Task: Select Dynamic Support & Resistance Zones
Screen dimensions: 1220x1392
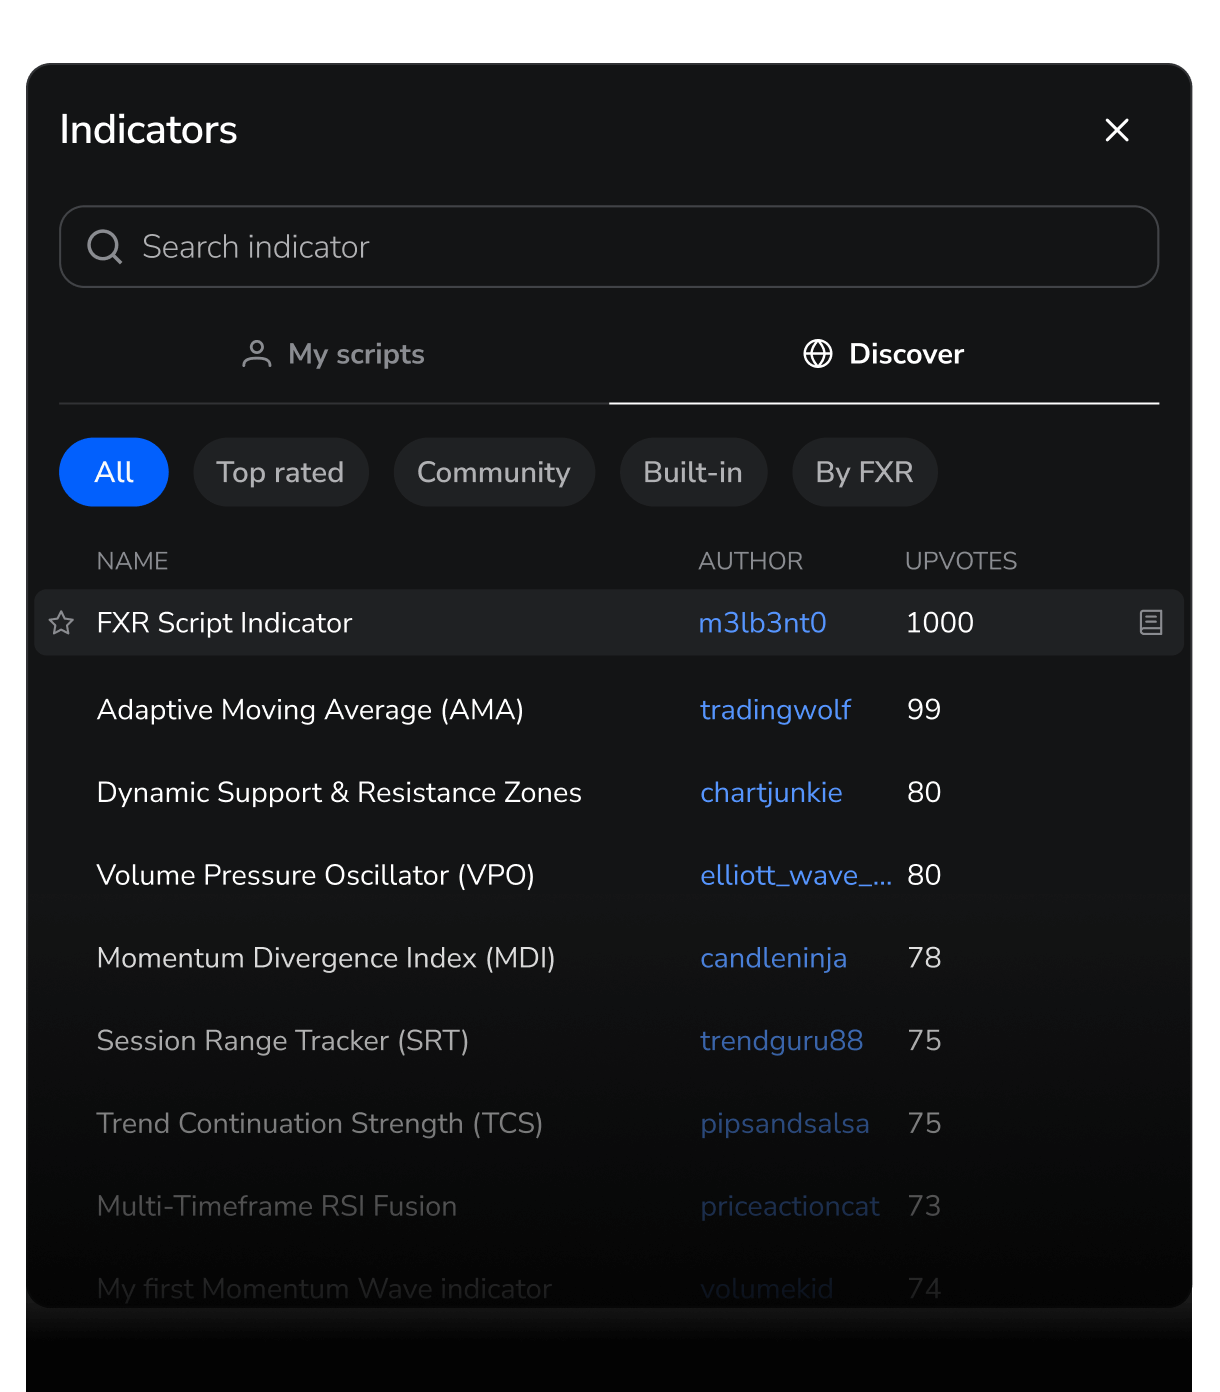Action: (x=339, y=793)
